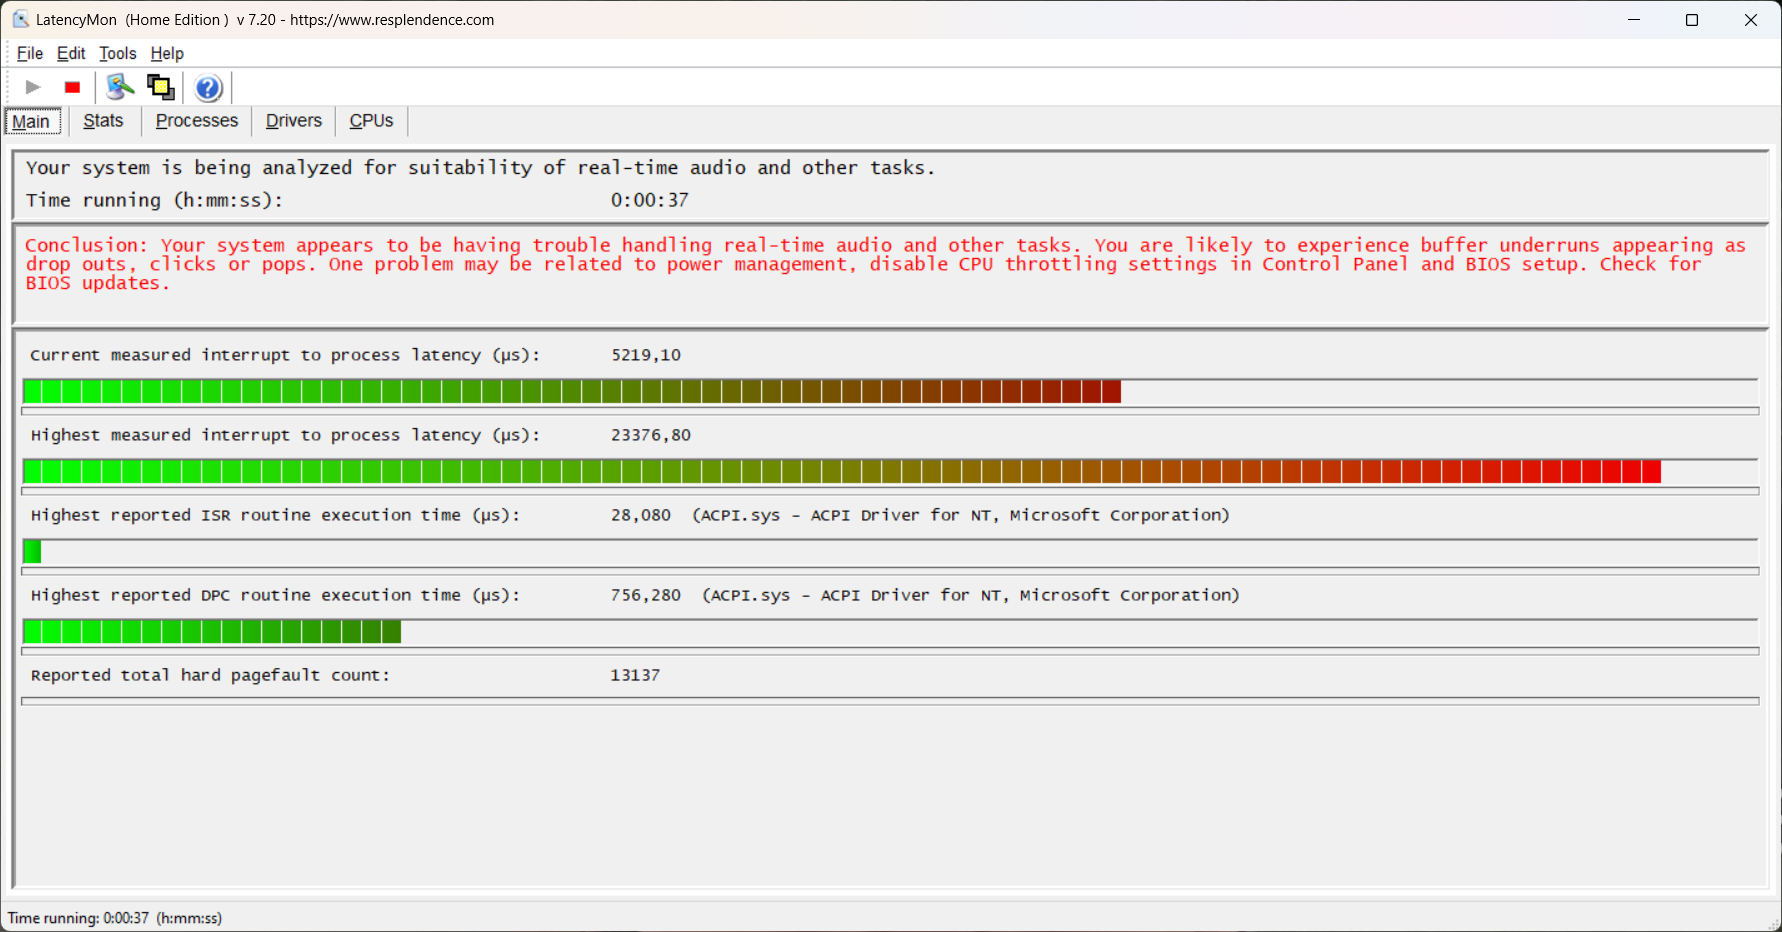Click the hard pagefault count 13137
Viewport: 1782px width, 932px height.
coord(635,675)
